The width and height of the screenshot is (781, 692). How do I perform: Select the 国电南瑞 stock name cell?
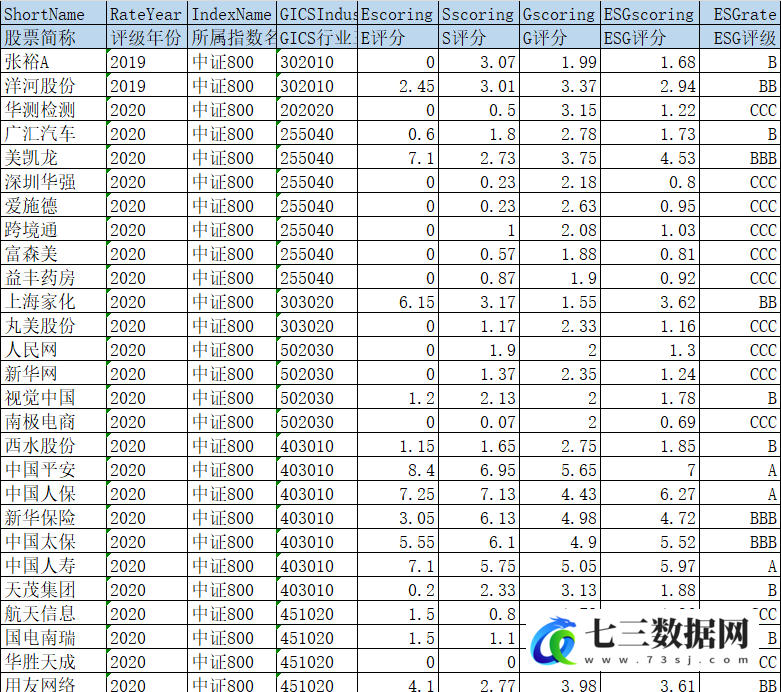click(53, 637)
